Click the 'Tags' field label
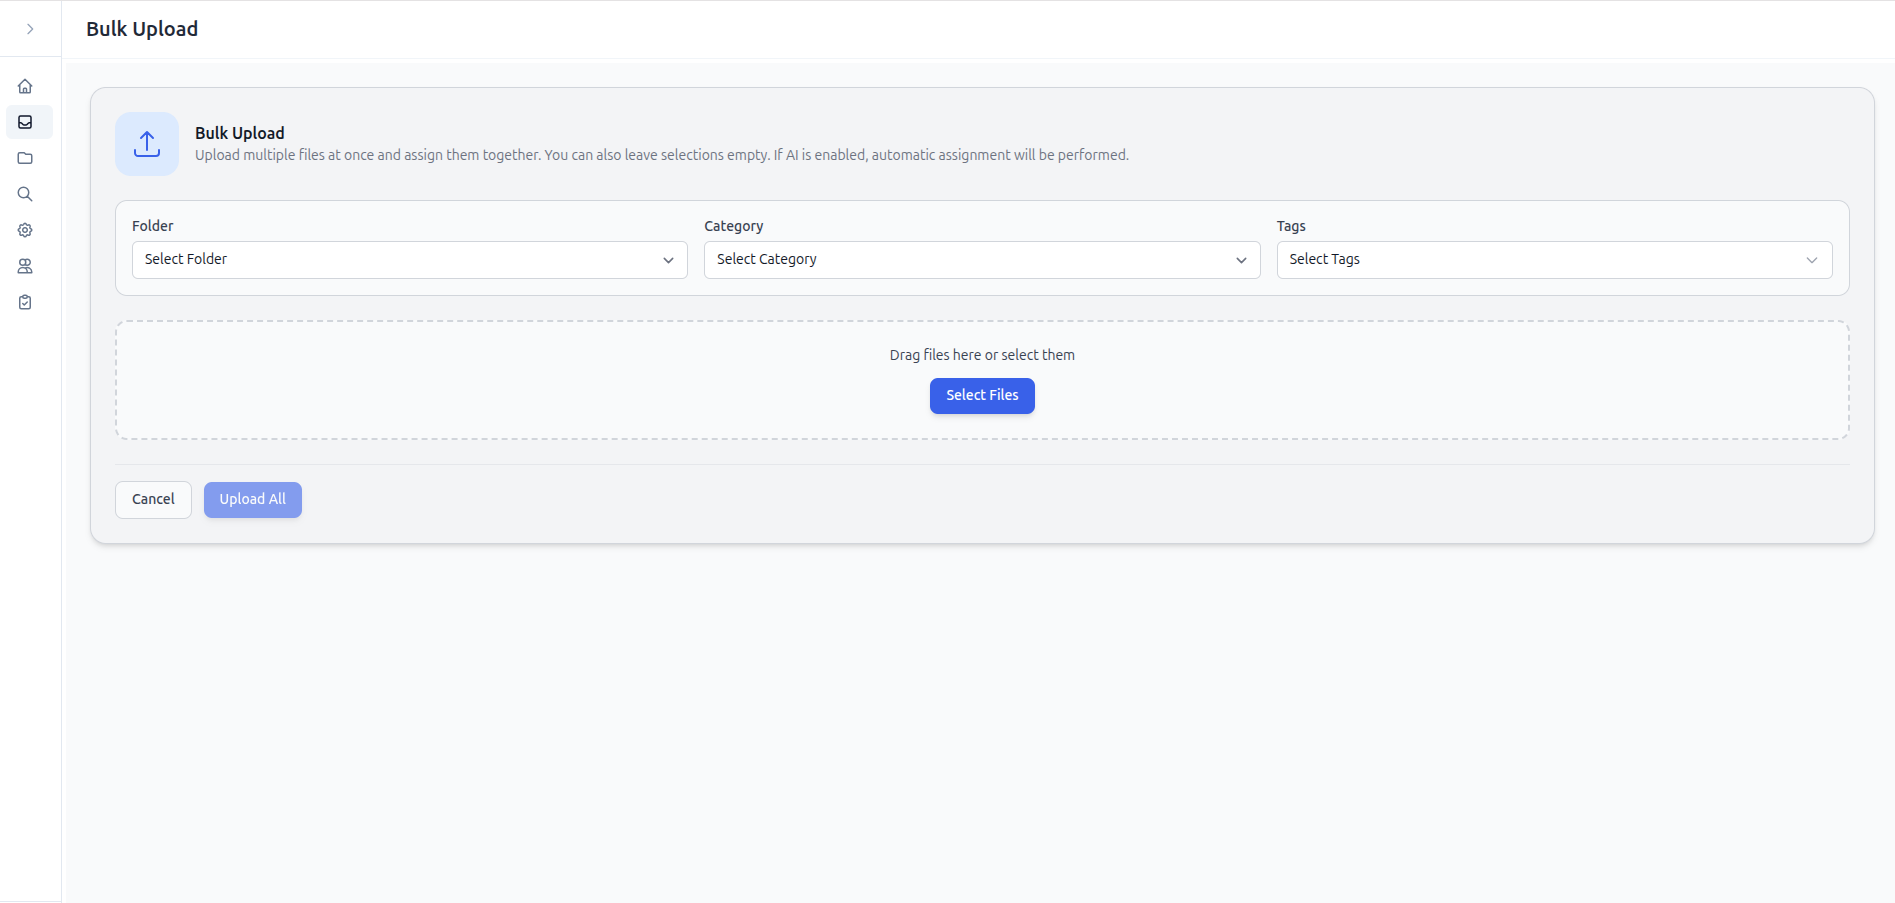Viewport: 1895px width, 903px height. [1291, 226]
